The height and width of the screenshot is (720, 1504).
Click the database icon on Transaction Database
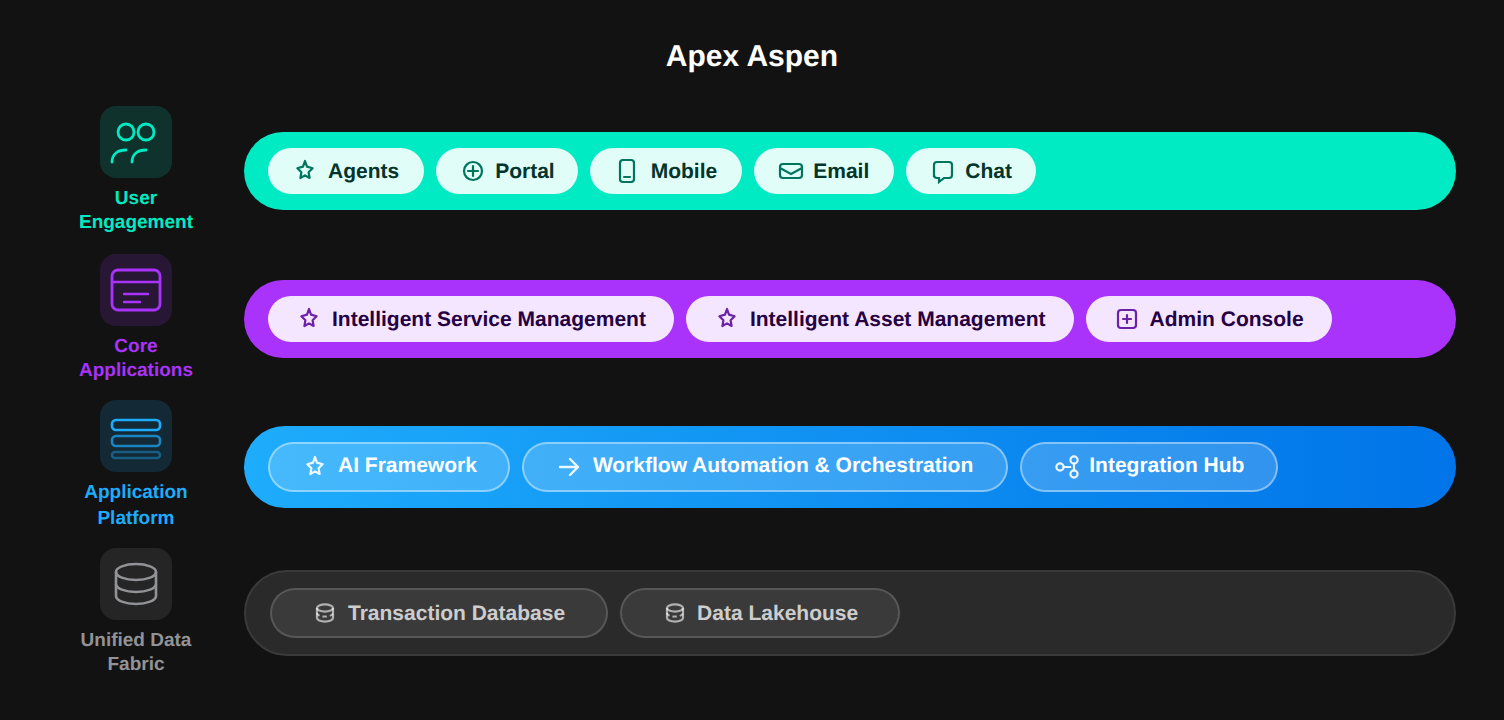(x=324, y=612)
